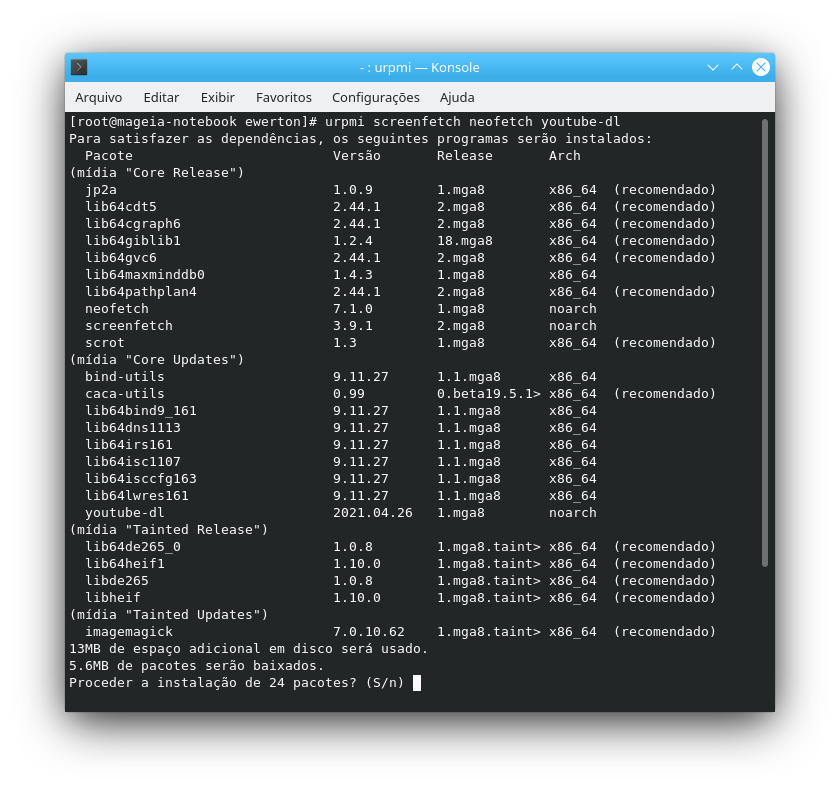Minimize the Konsole window
The image size is (840, 789).
[712, 67]
